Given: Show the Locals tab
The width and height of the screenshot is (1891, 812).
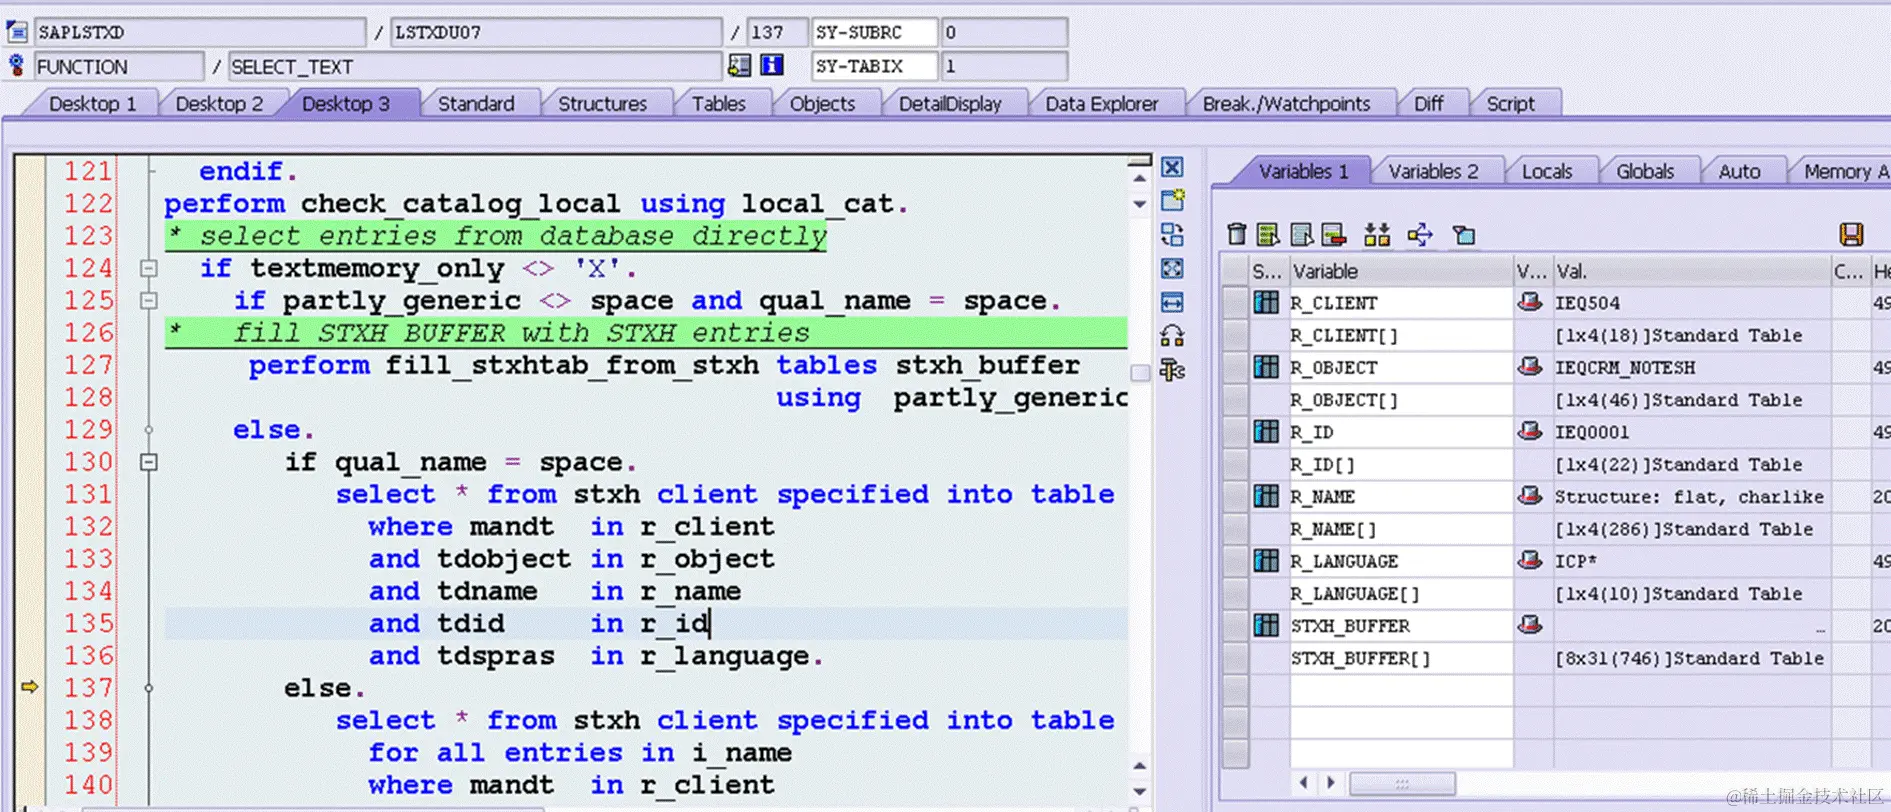Looking at the screenshot, I should pos(1547,171).
